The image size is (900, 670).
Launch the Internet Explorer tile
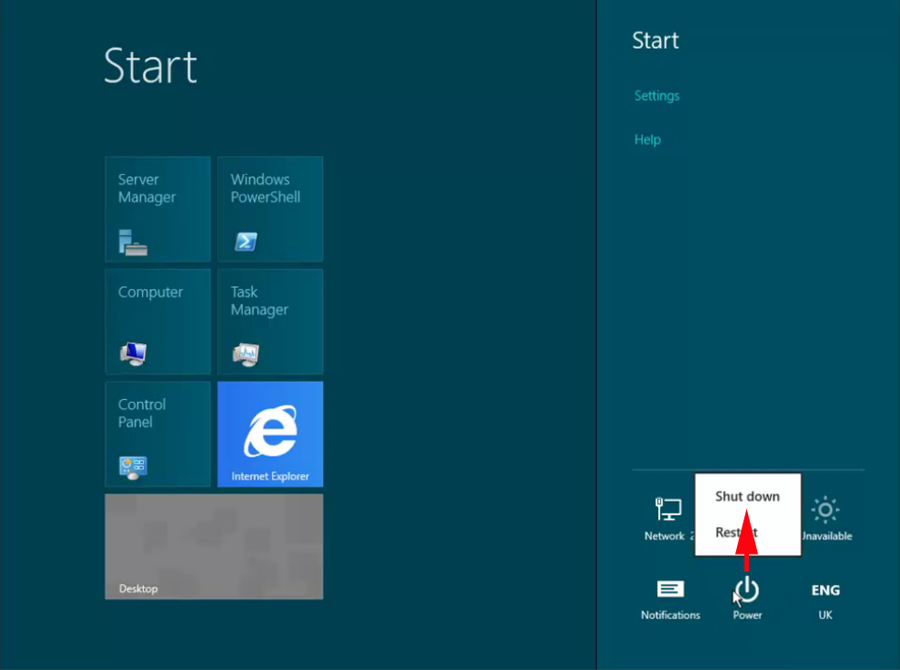click(270, 434)
